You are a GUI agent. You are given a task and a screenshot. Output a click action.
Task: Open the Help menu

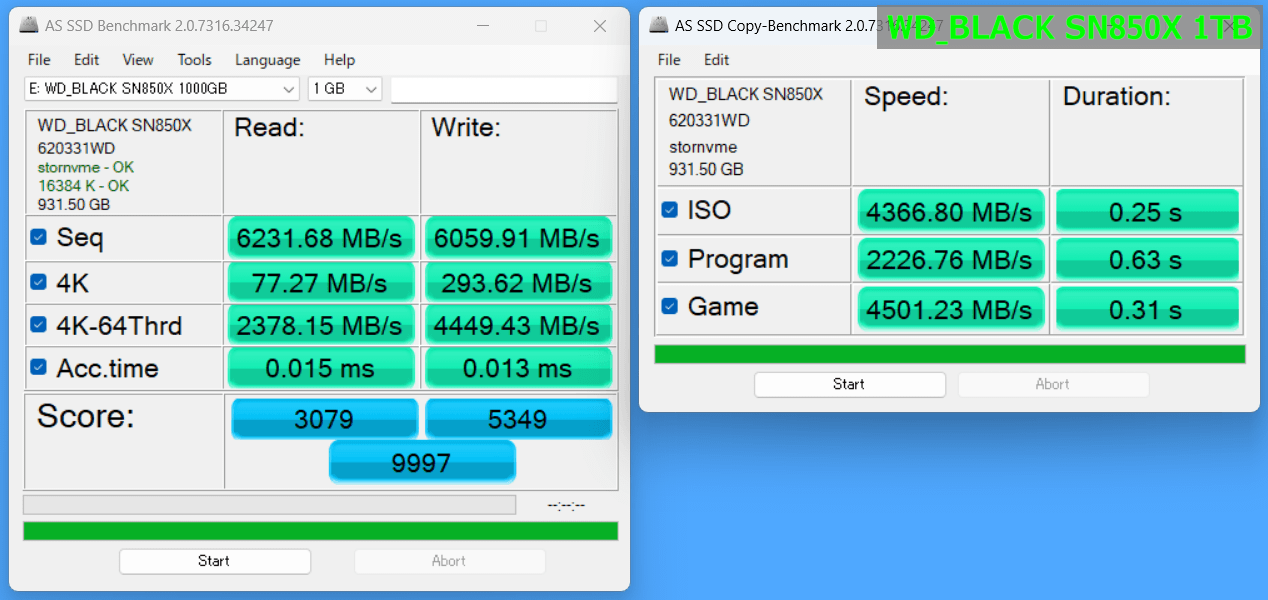click(x=340, y=60)
